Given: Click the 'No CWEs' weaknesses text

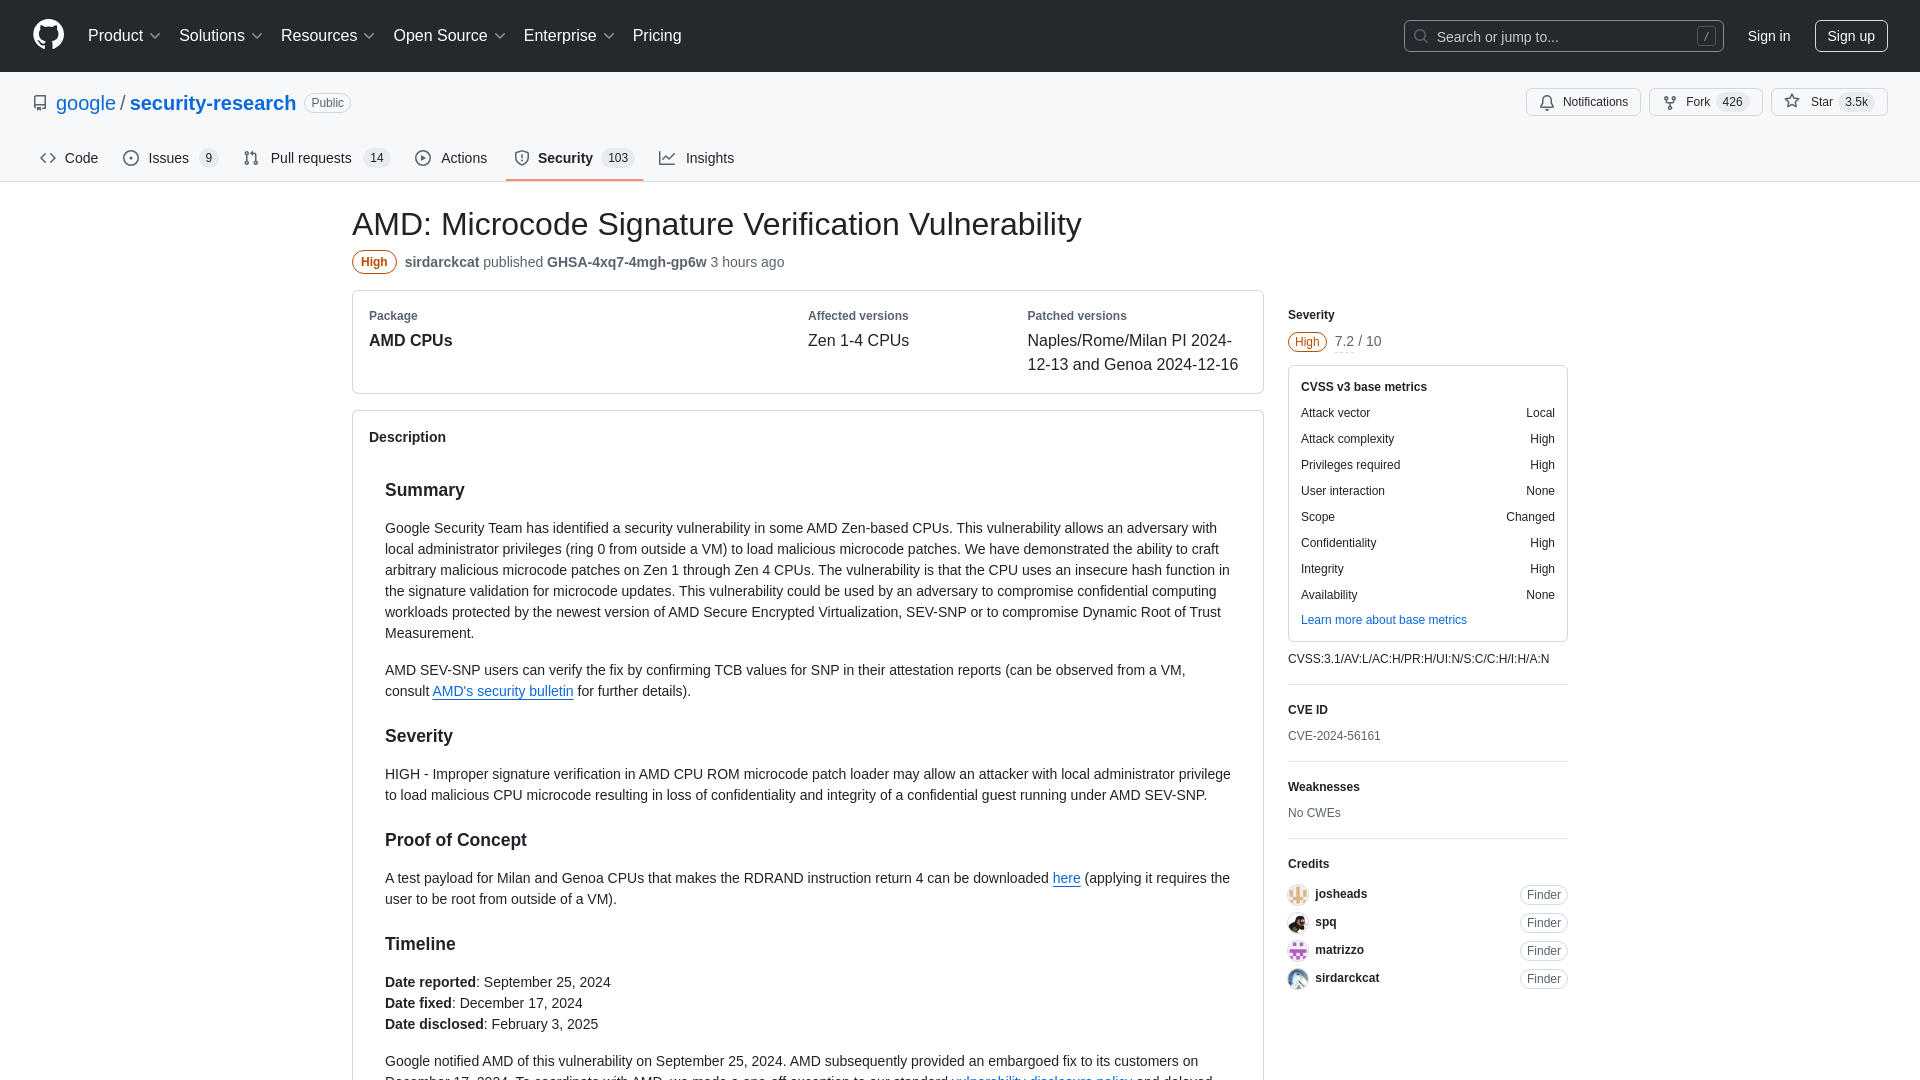Looking at the screenshot, I should (x=1314, y=813).
